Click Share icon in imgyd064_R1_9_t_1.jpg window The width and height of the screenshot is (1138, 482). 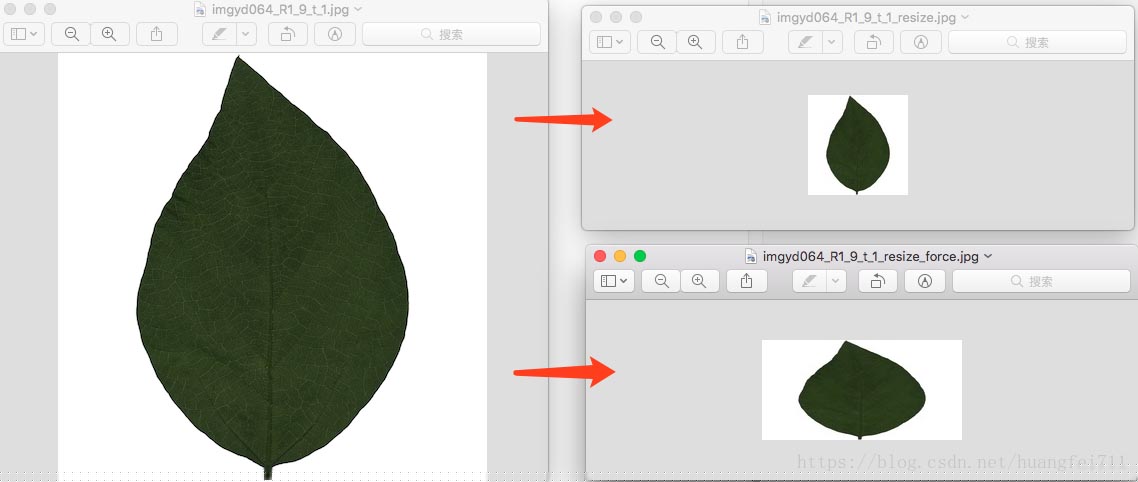tap(156, 34)
